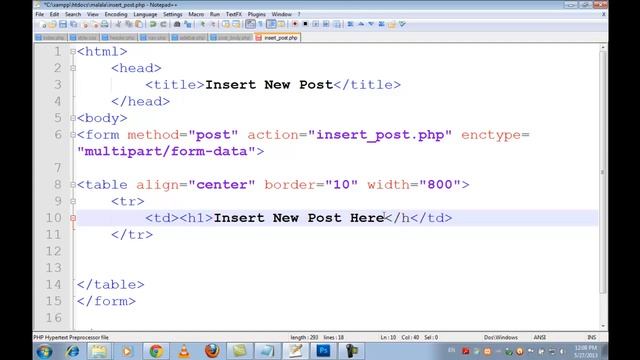Click the document close X beside the menu bar
This screenshot has height=360, width=640.
tap(604, 14)
